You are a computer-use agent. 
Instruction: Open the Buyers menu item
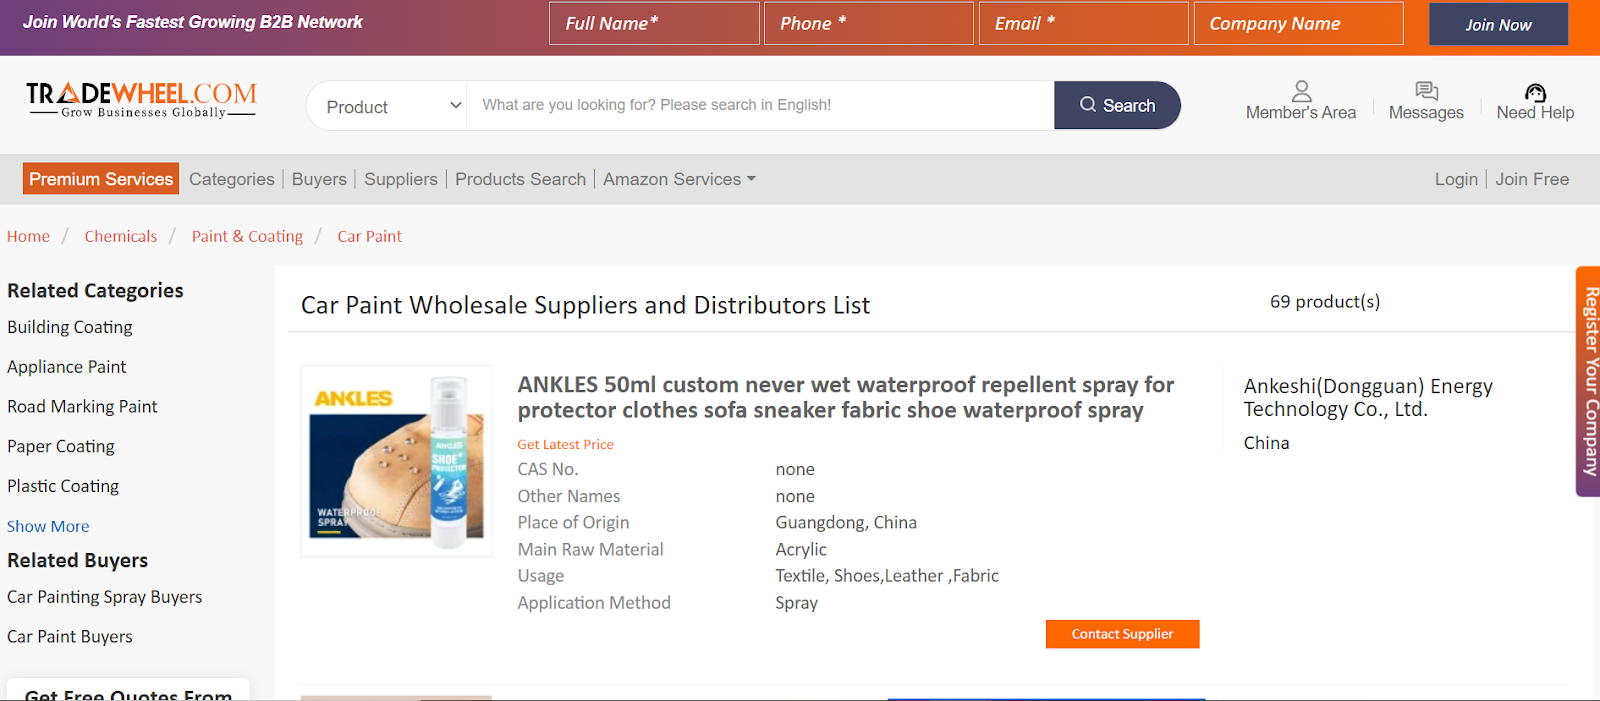pos(319,179)
